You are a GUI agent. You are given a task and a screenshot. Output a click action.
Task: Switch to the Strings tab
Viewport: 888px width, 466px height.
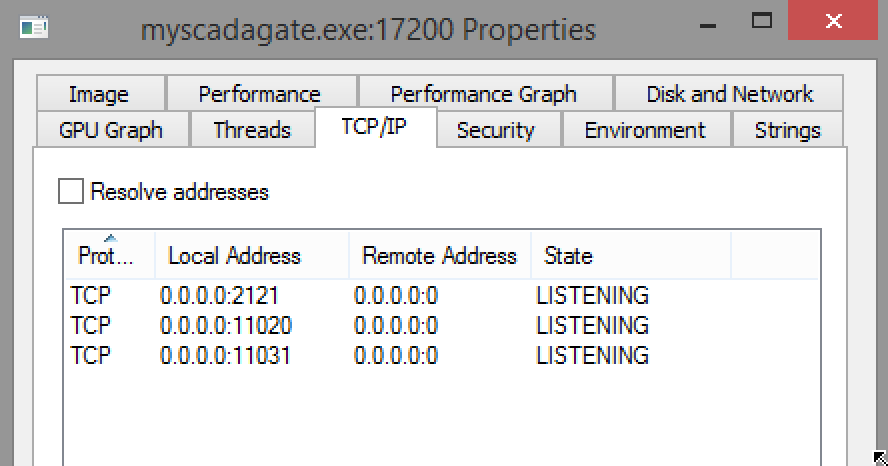787,130
